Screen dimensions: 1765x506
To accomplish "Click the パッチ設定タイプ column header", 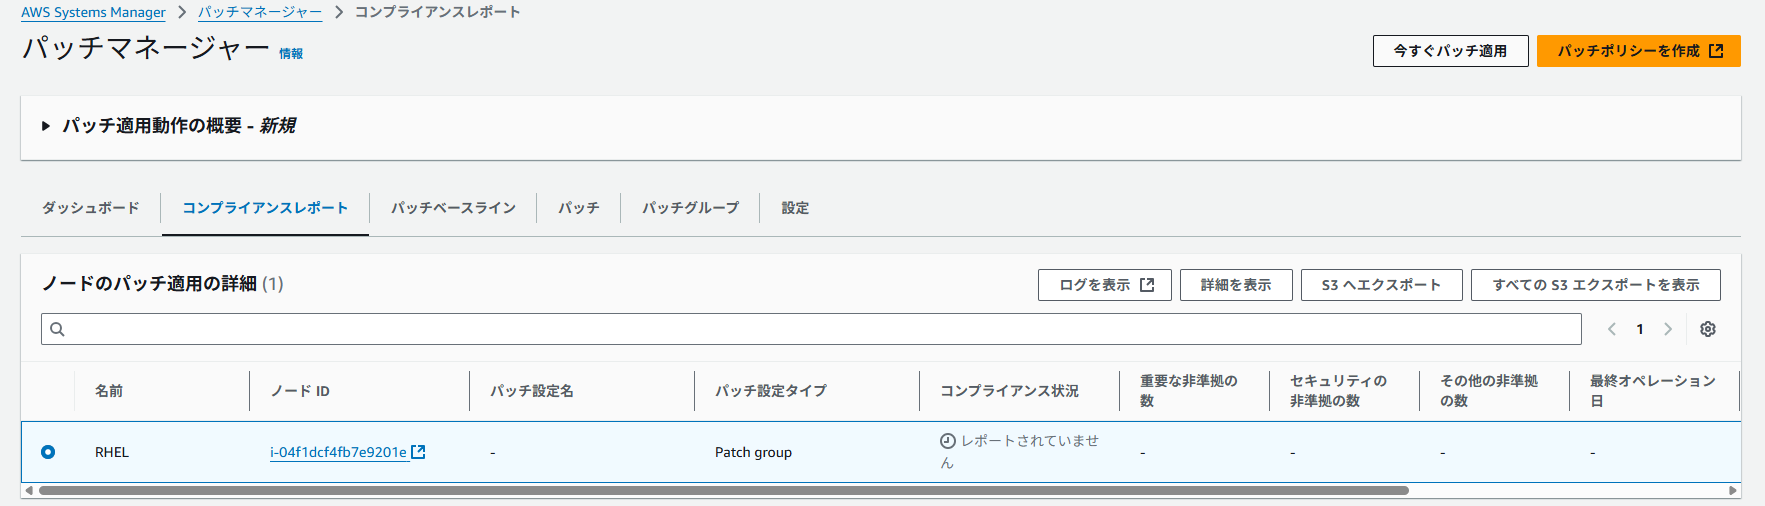I will coord(771,391).
